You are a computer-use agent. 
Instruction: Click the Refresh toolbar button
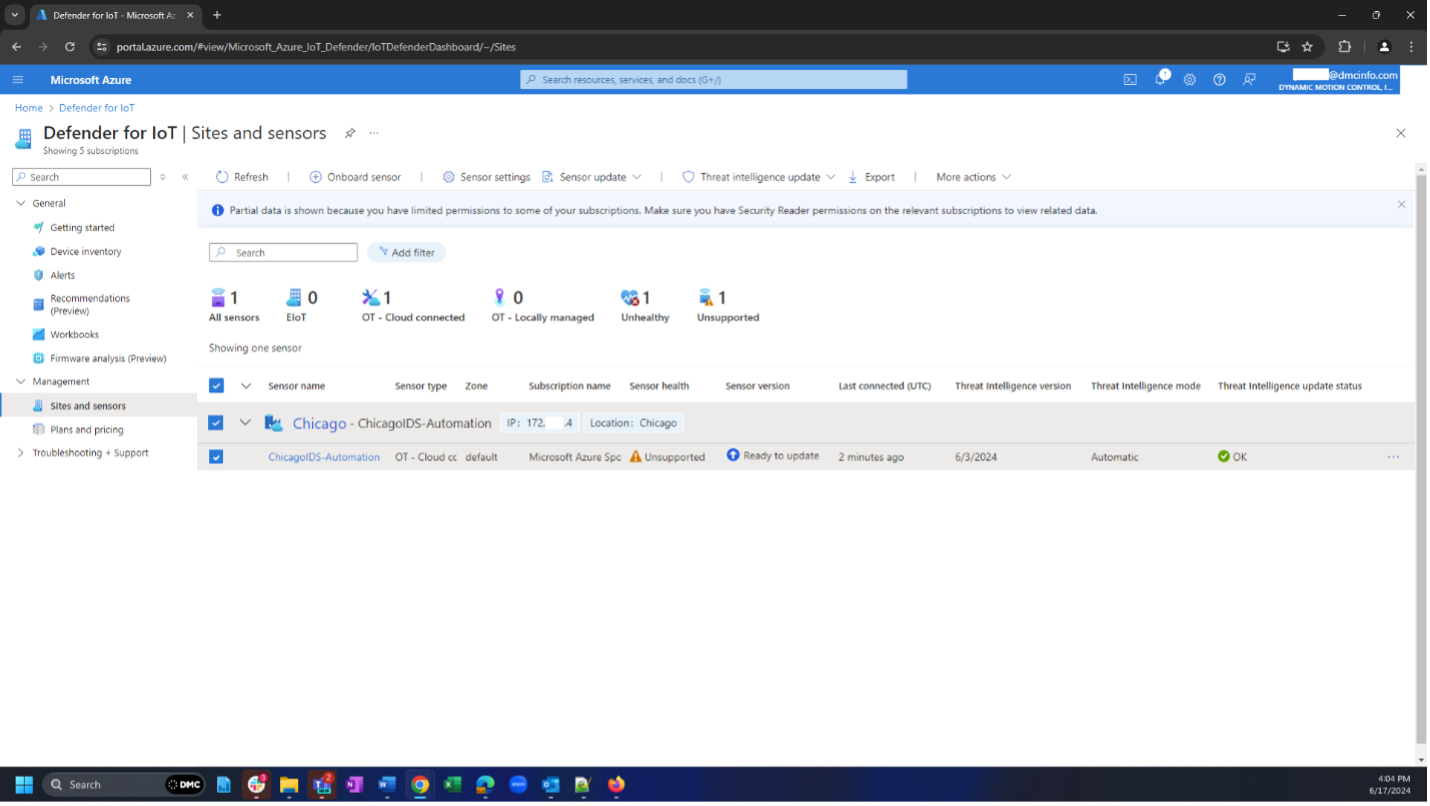(242, 177)
